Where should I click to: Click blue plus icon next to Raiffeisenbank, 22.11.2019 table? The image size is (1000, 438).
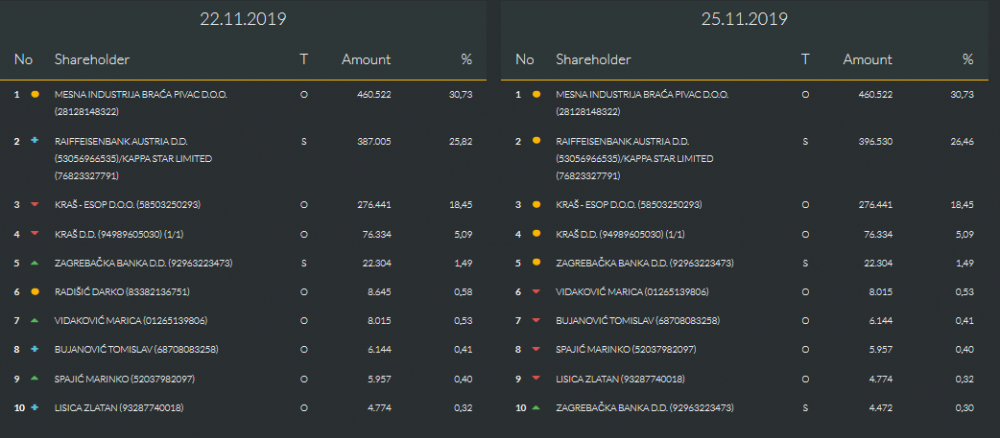coord(35,141)
